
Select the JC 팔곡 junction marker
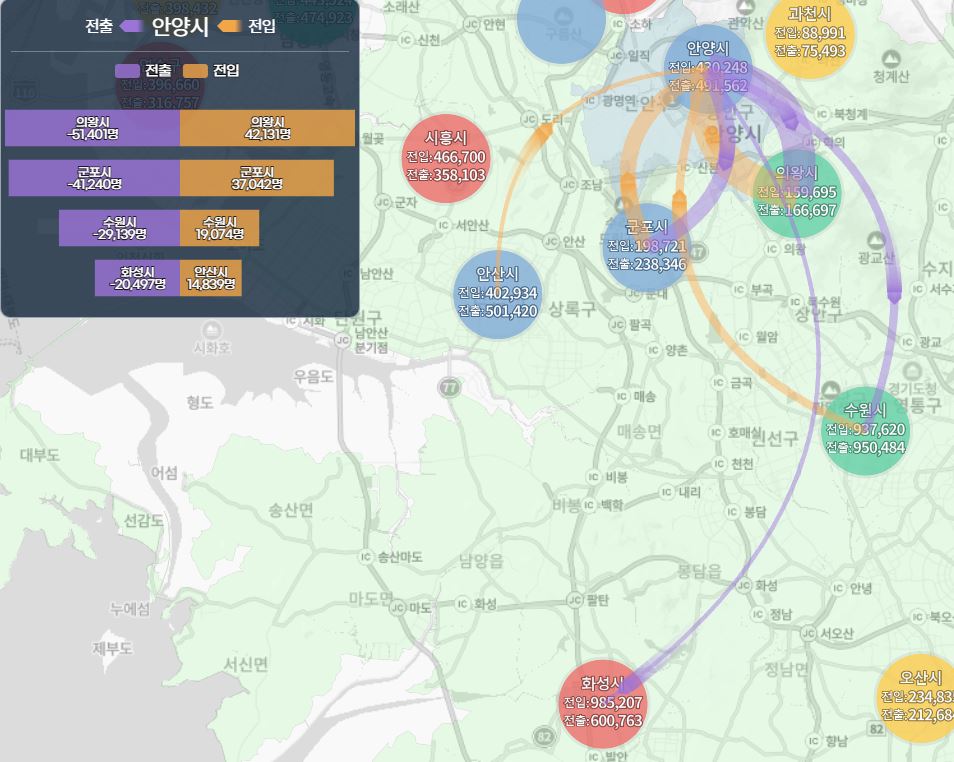click(618, 324)
